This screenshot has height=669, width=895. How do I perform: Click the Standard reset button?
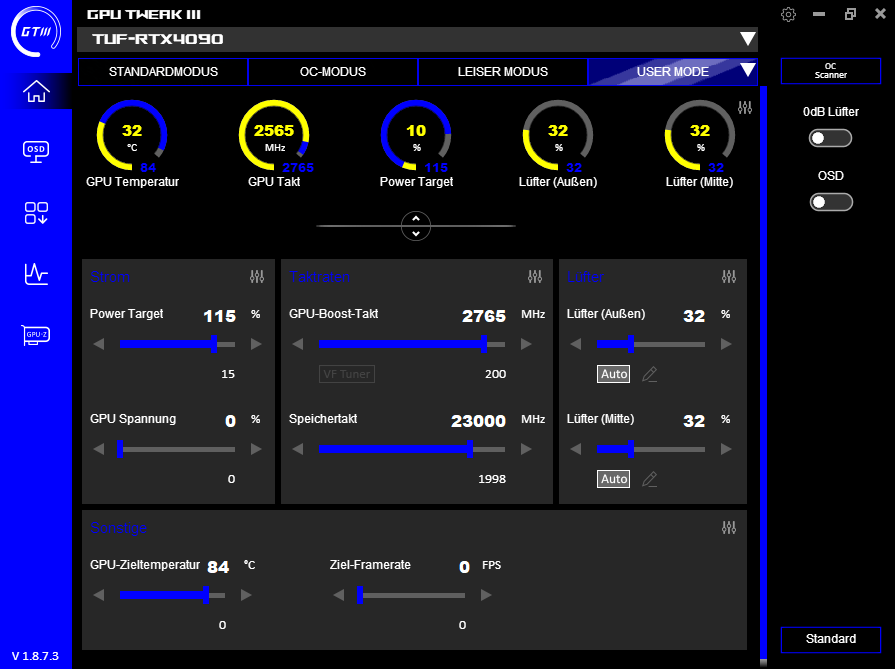pyautogui.click(x=831, y=639)
